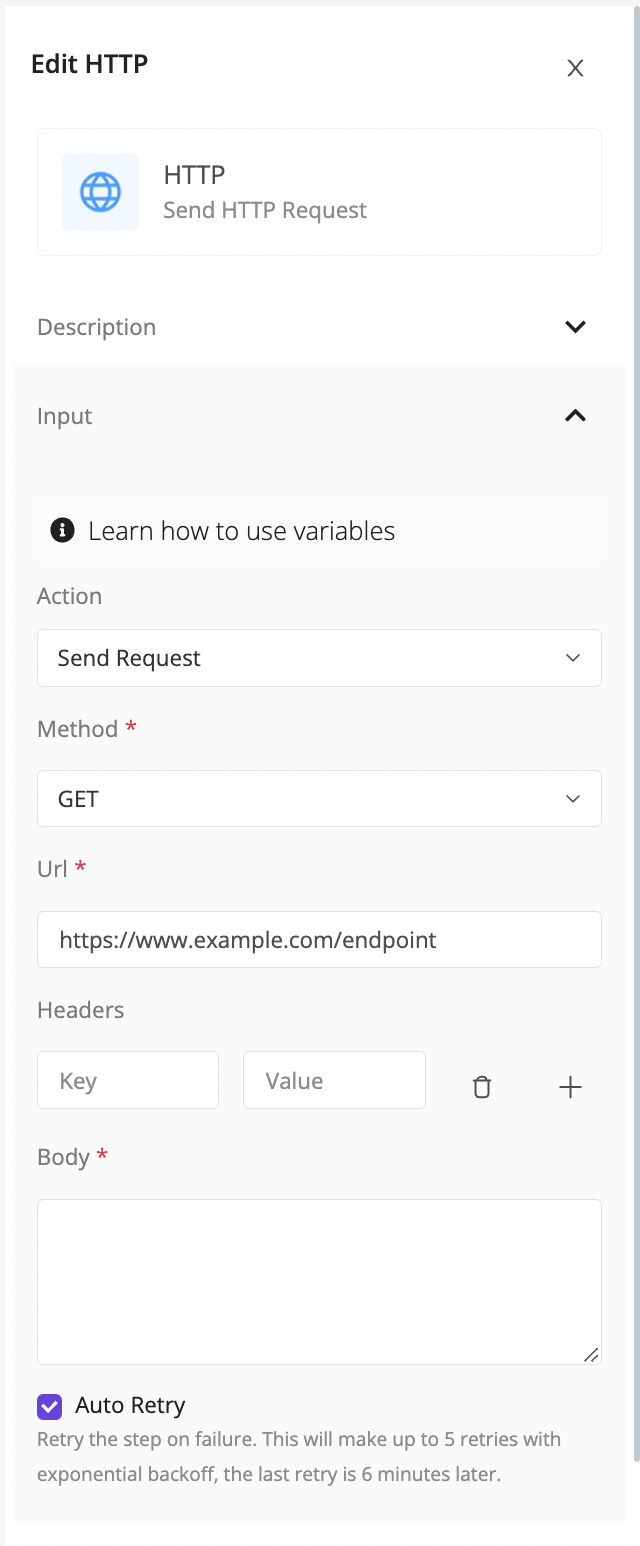The height and width of the screenshot is (1546, 640).
Task: Delete the header row with trash icon
Action: pos(482,1087)
